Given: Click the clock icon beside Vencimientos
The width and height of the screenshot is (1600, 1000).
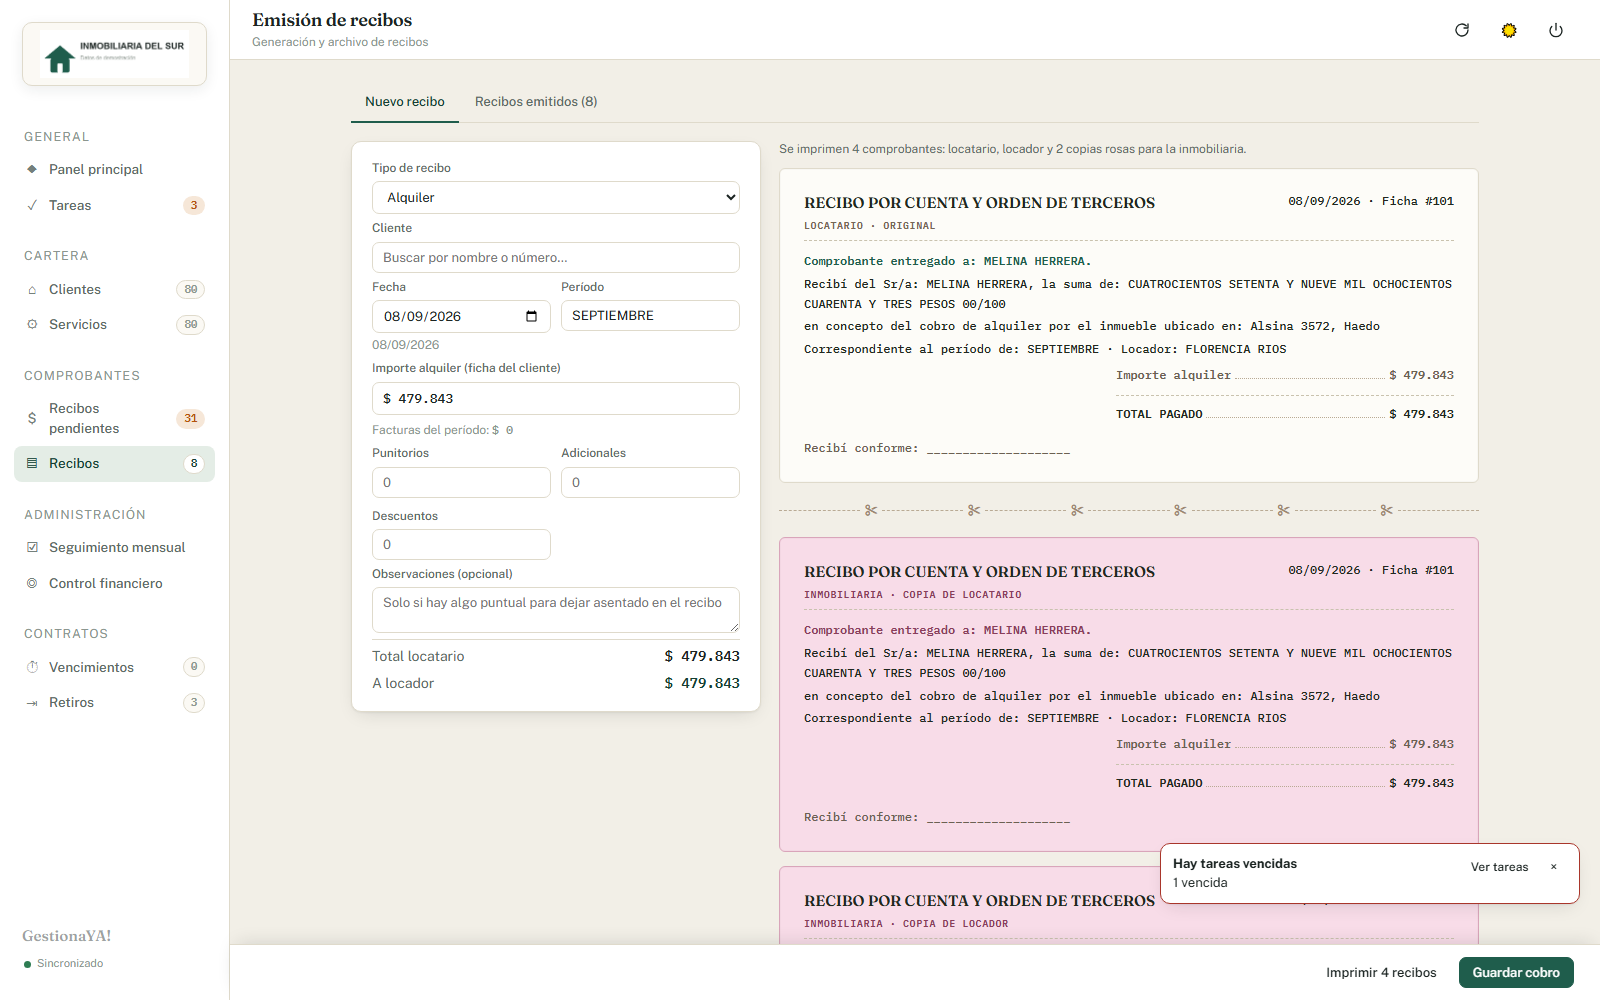Looking at the screenshot, I should click(32, 667).
